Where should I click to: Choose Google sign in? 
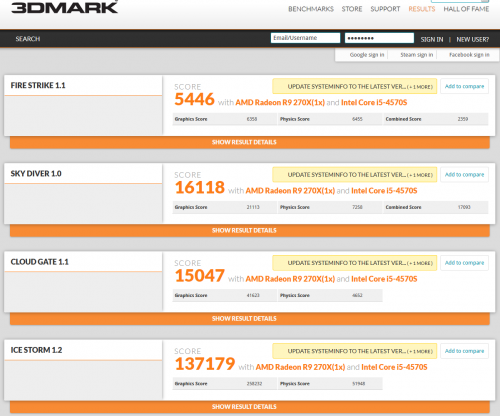click(367, 55)
